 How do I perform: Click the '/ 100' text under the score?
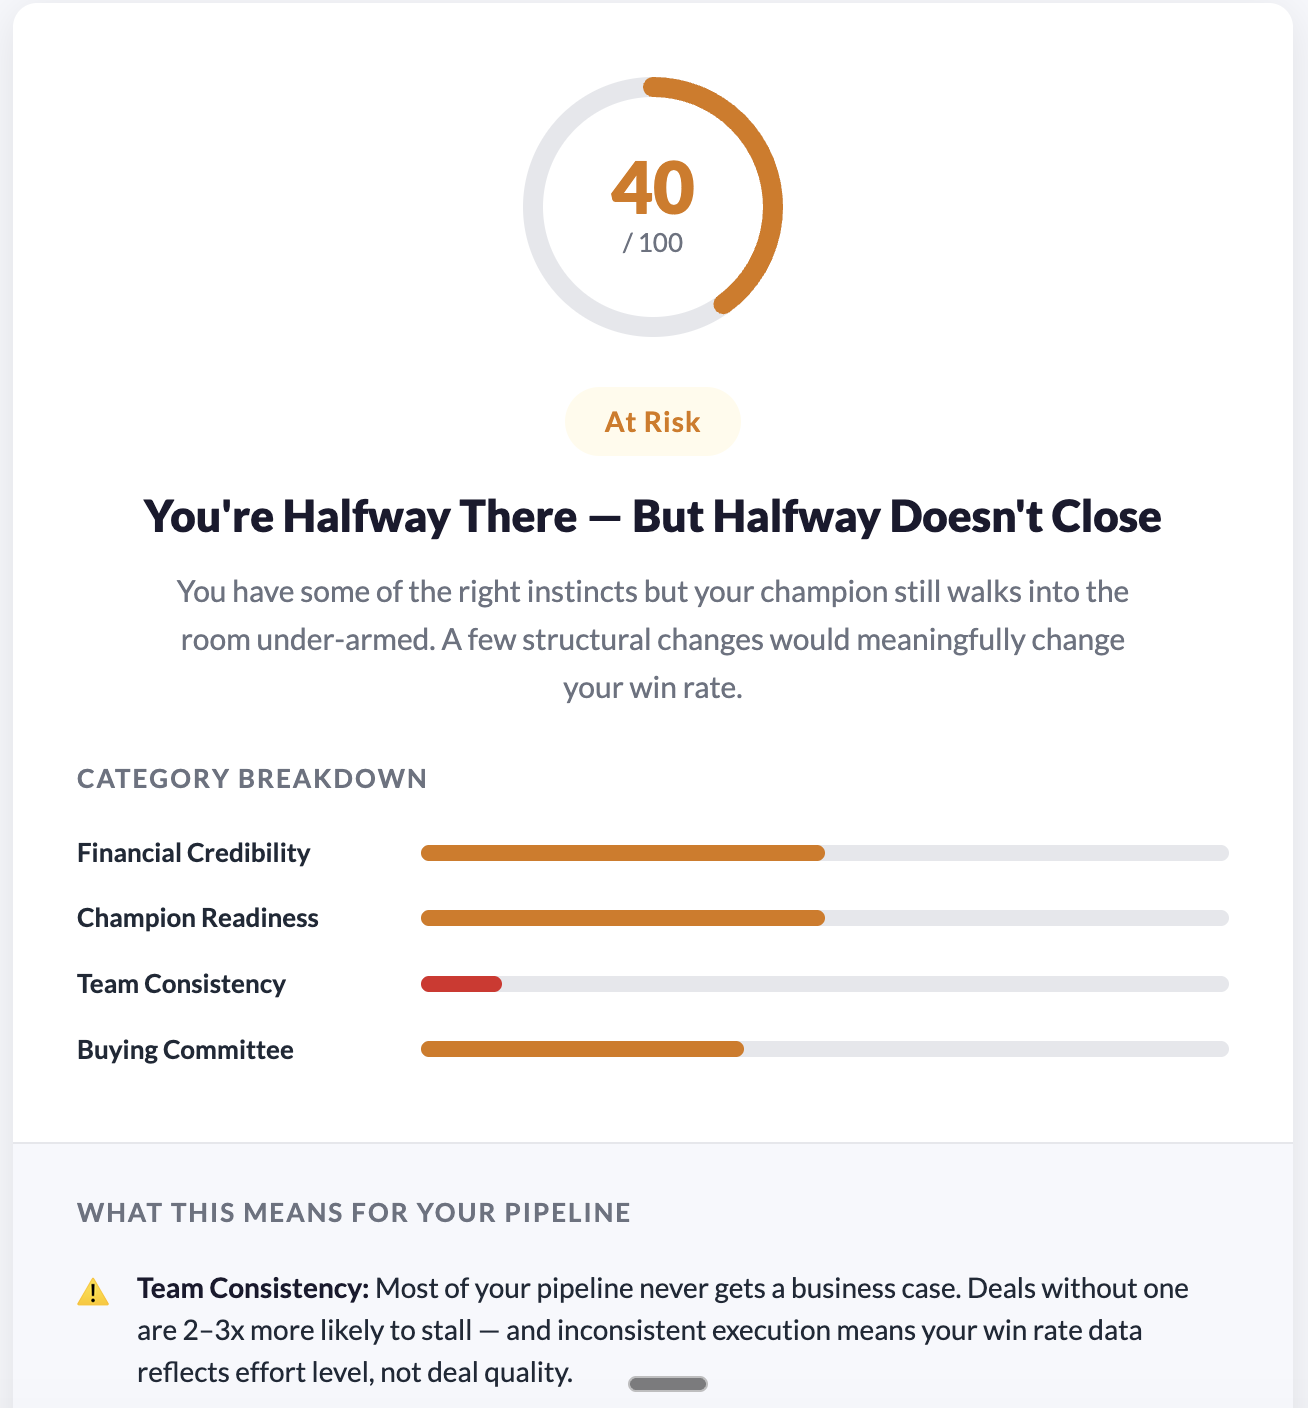653,243
